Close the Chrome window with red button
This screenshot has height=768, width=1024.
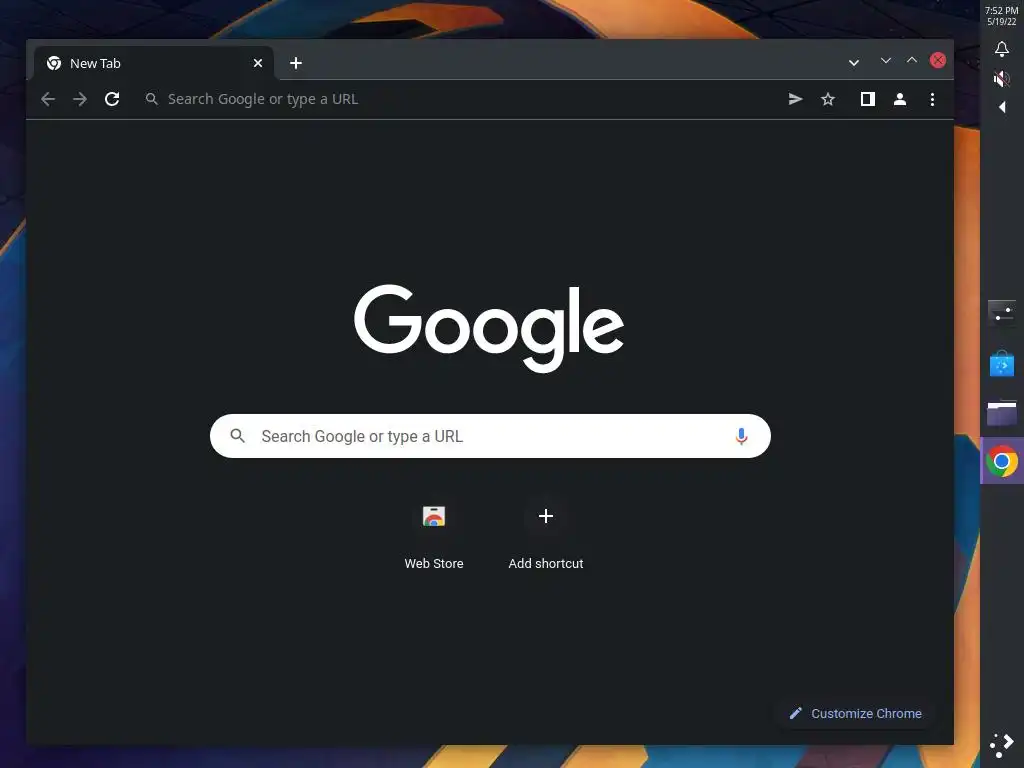[x=938, y=60]
